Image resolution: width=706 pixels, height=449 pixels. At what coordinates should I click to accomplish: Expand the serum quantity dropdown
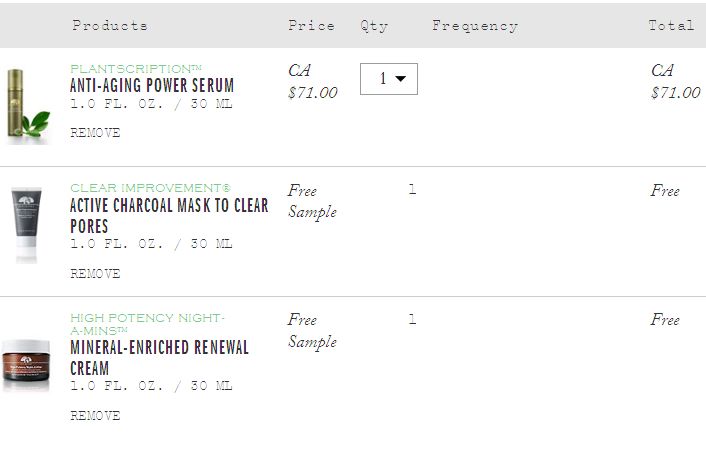389,79
